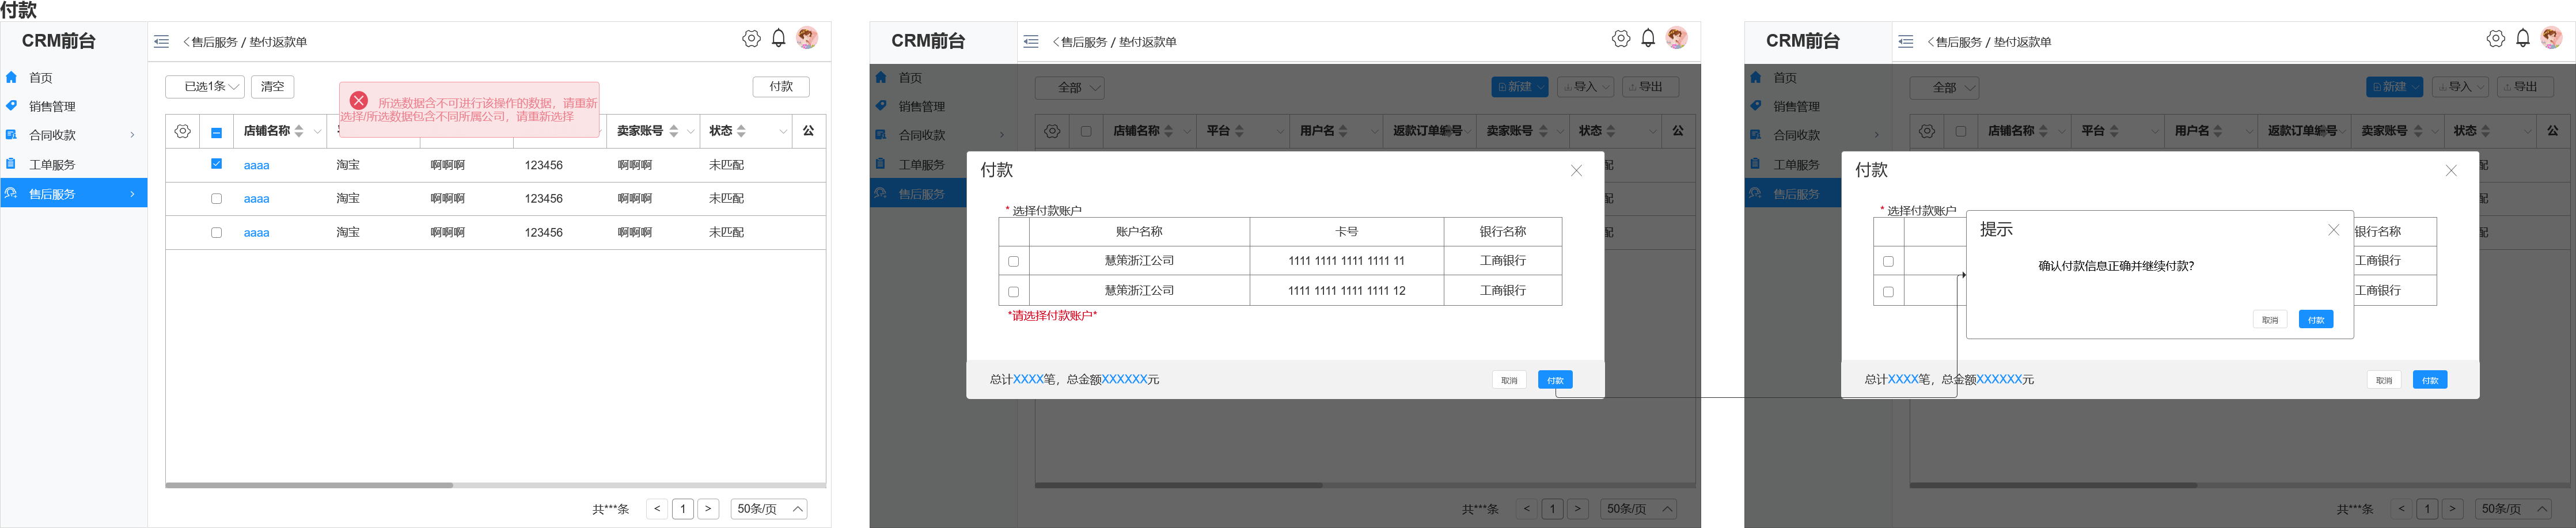The image size is (2576, 528).
Task: Click 导出 on the account-selection screen
Action: point(1651,87)
